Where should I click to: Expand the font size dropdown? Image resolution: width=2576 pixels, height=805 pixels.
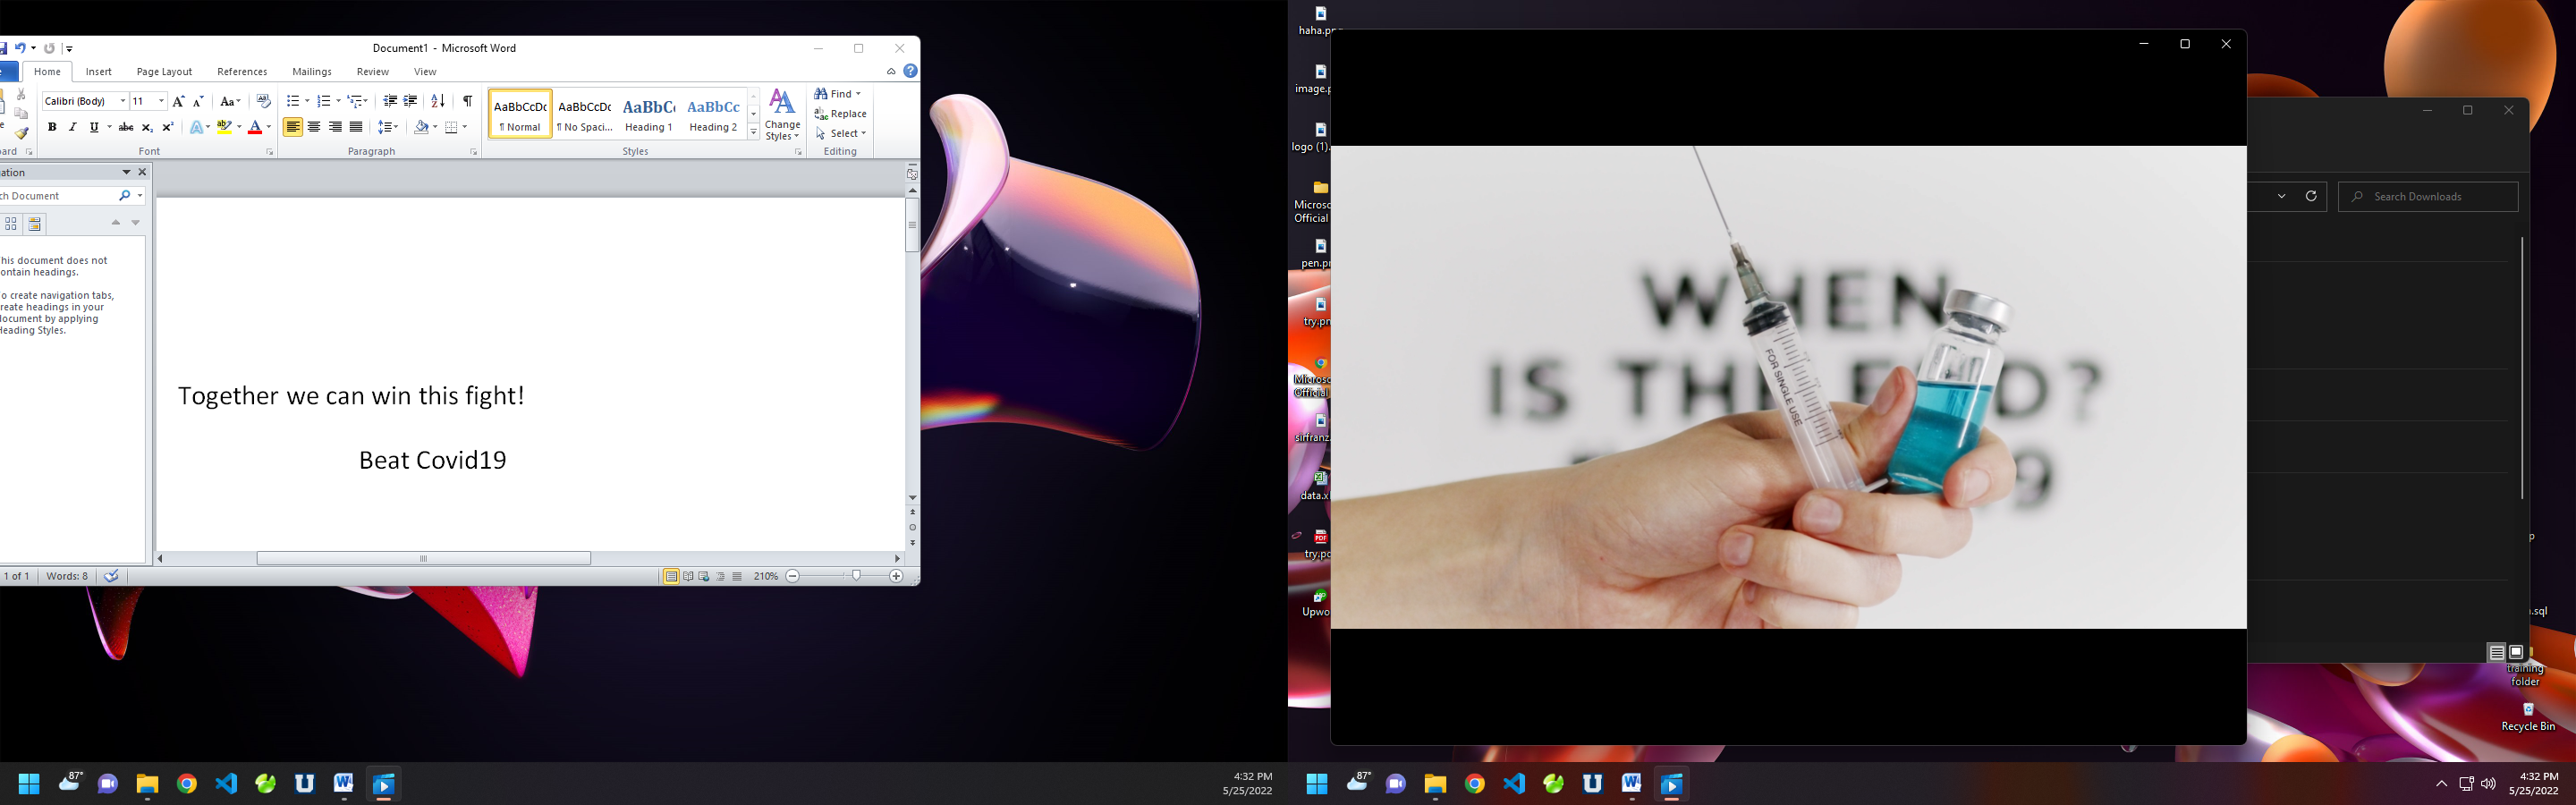[x=161, y=101]
